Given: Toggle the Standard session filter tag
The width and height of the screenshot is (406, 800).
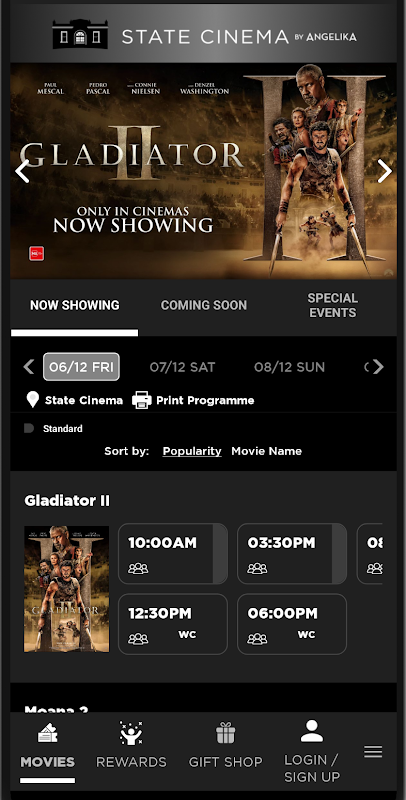Looking at the screenshot, I should tap(54, 429).
